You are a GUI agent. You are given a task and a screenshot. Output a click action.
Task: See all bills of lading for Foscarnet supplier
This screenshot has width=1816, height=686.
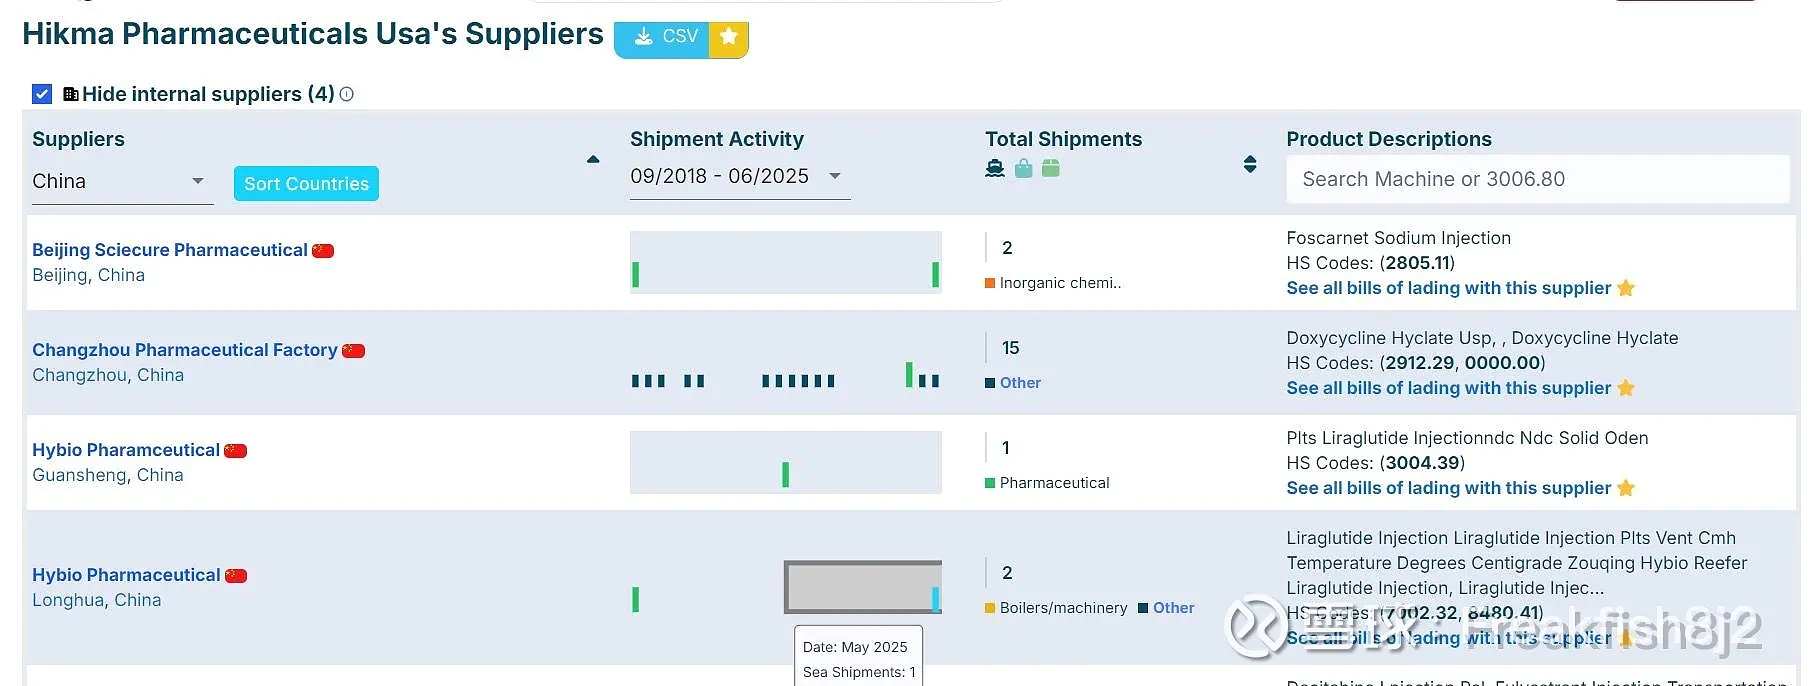(1449, 288)
